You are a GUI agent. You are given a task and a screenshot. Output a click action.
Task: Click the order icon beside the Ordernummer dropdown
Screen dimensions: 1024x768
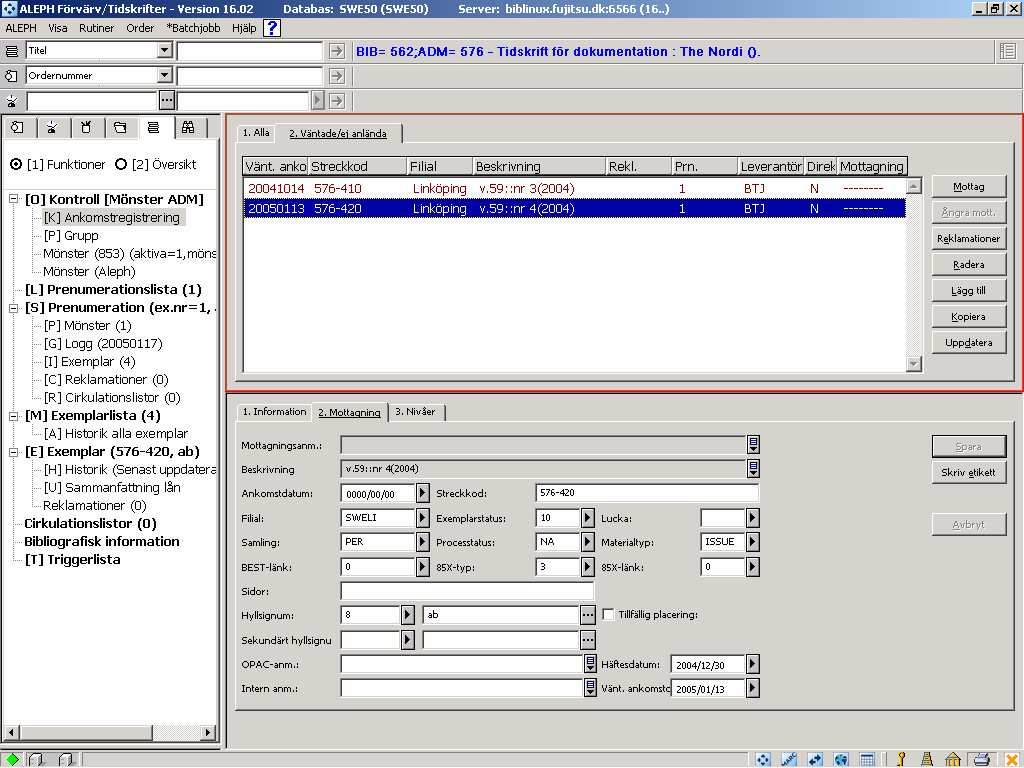tap(12, 76)
